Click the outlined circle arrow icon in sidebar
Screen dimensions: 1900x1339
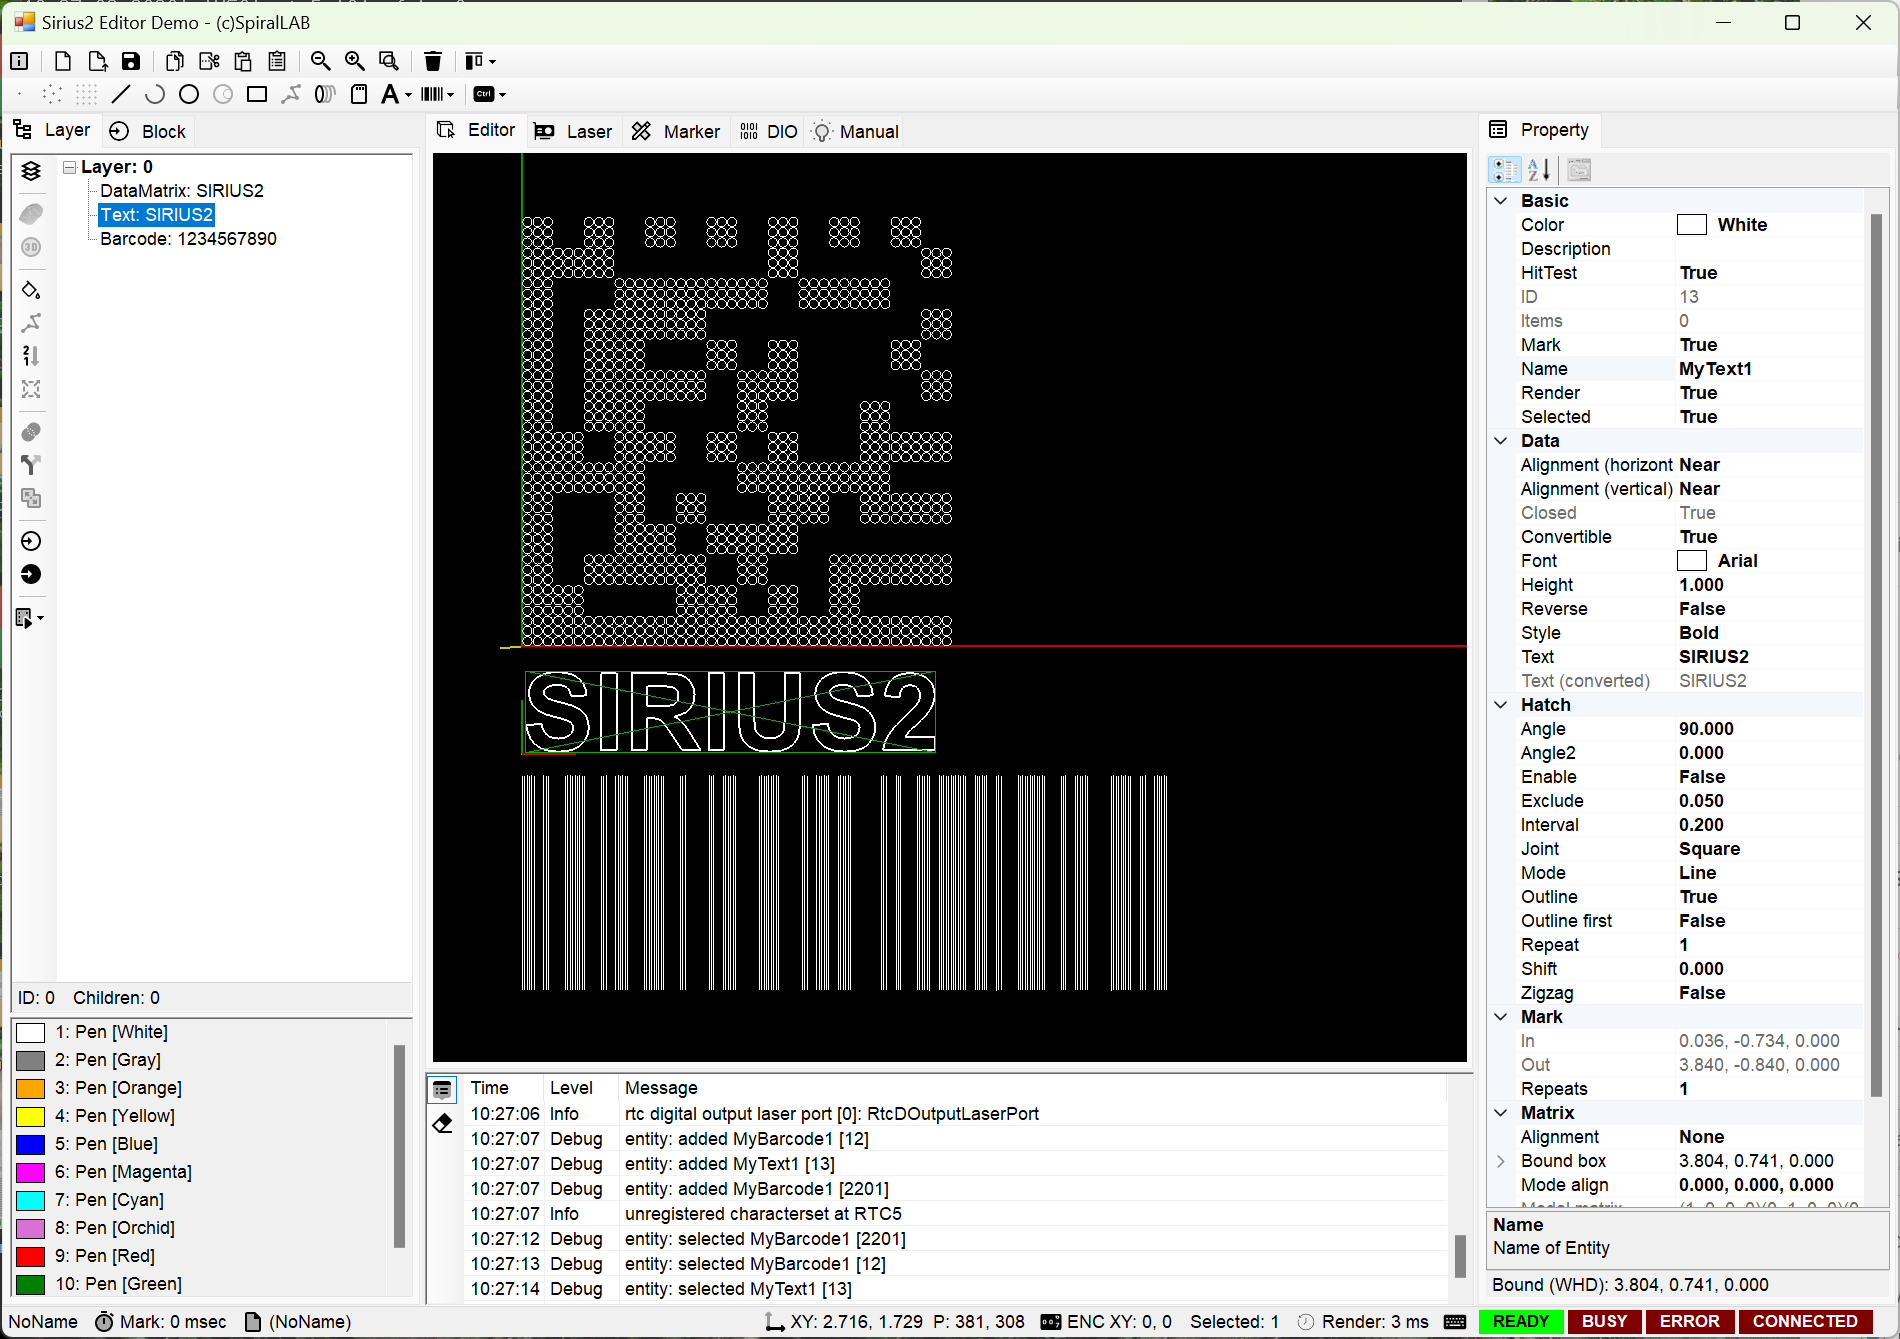pyautogui.click(x=31, y=541)
